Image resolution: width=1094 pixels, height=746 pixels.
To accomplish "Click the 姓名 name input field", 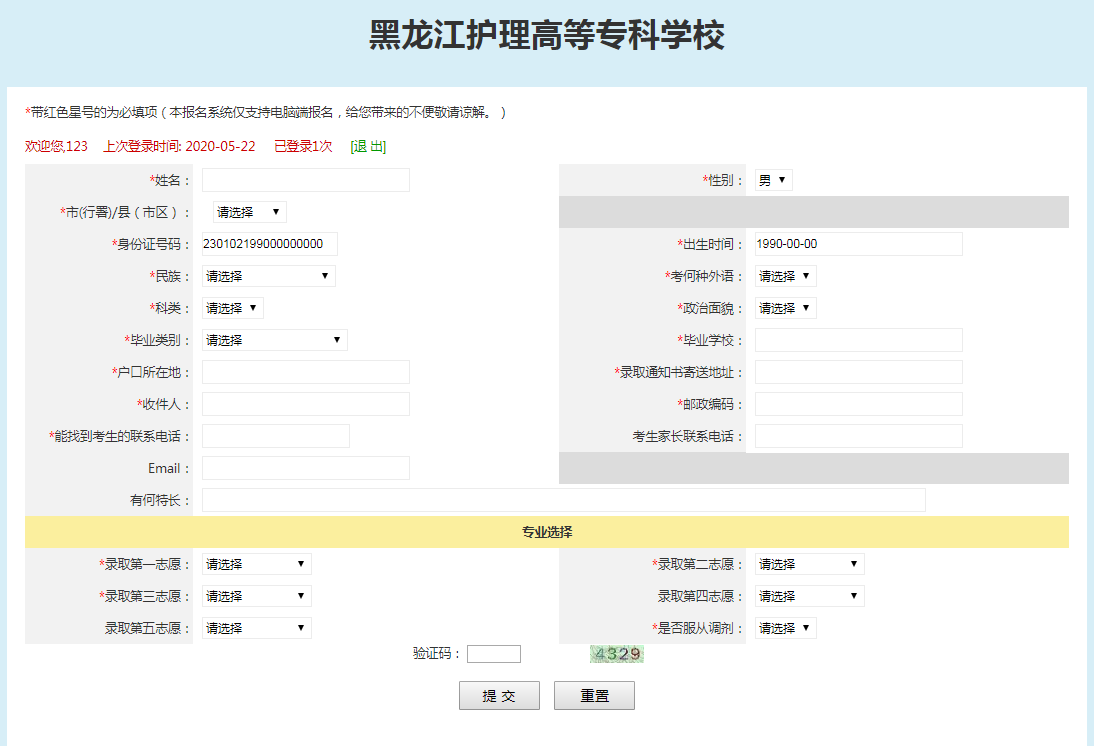I will click(305, 180).
